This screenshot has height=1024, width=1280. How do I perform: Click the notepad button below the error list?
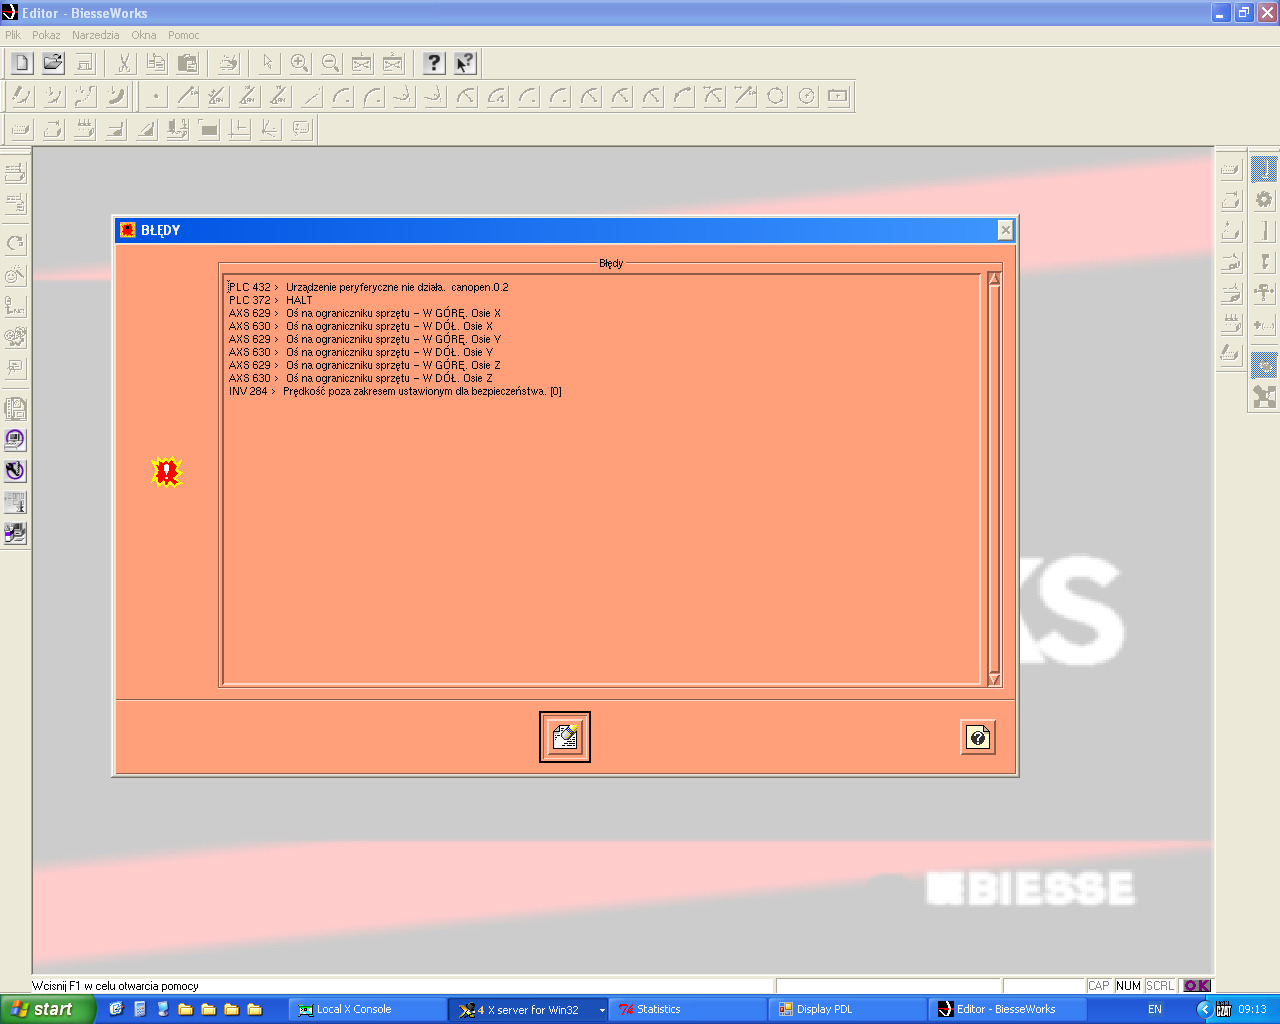[565, 737]
